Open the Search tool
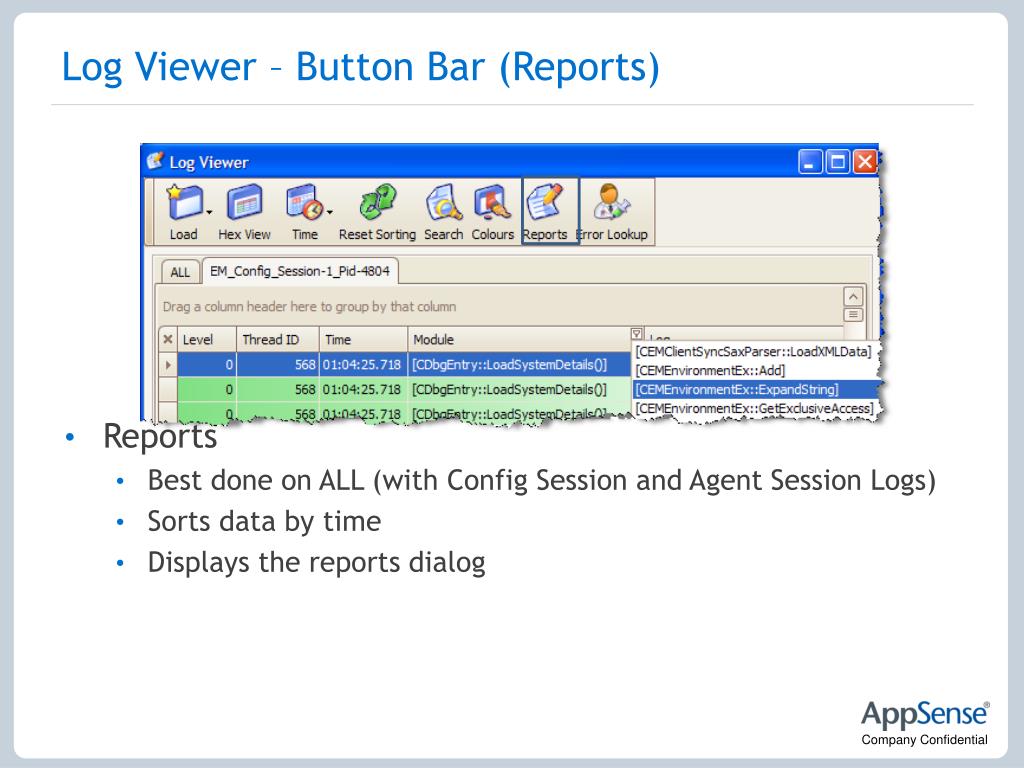The height and width of the screenshot is (768, 1024). [443, 212]
